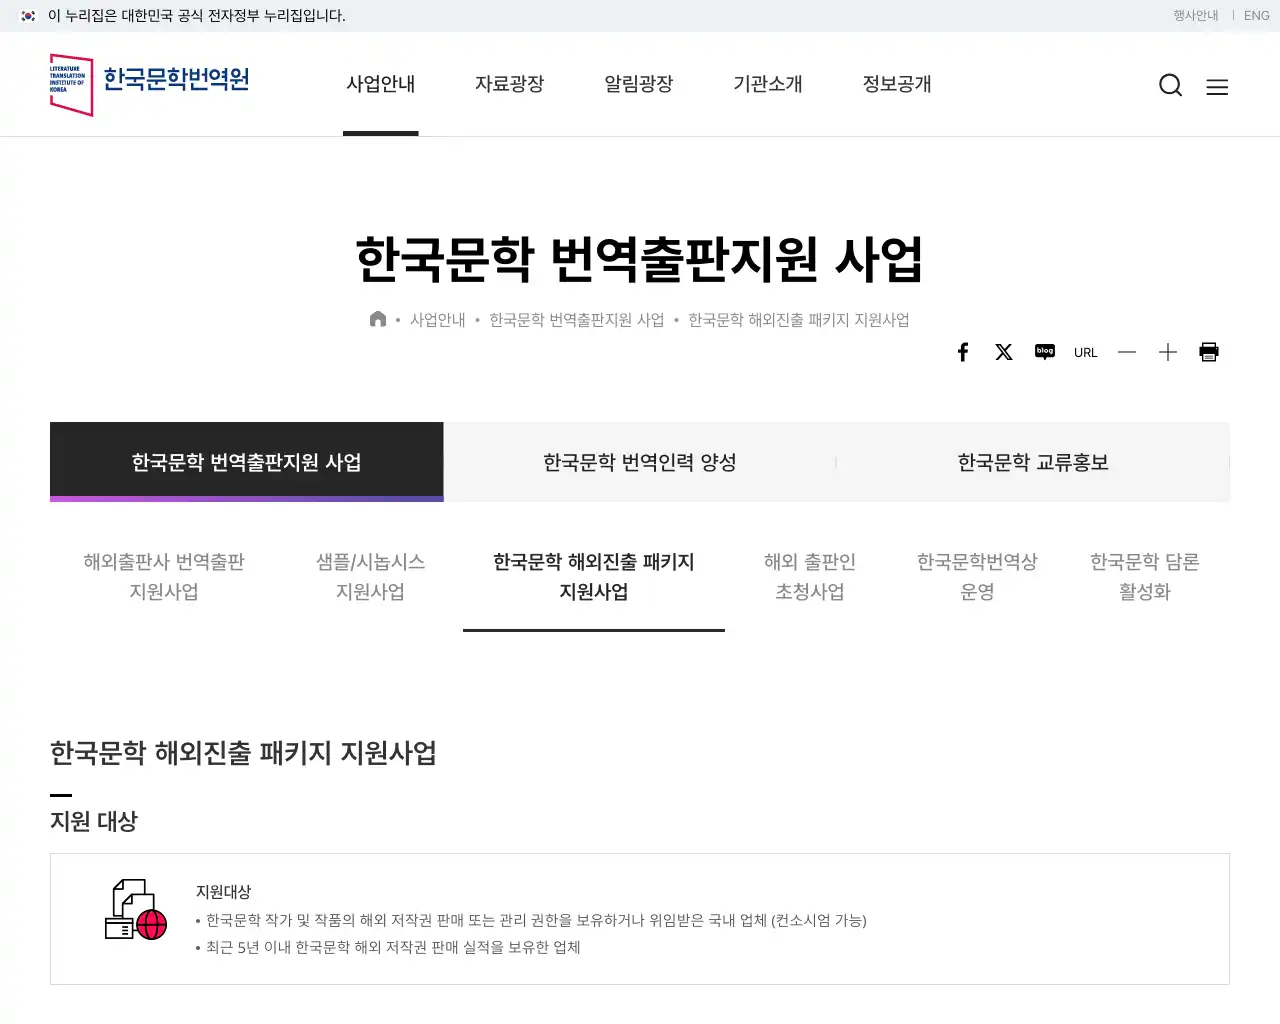Select the 한국문학 교류홍보 tab
The image size is (1280, 1024).
coord(1033,462)
